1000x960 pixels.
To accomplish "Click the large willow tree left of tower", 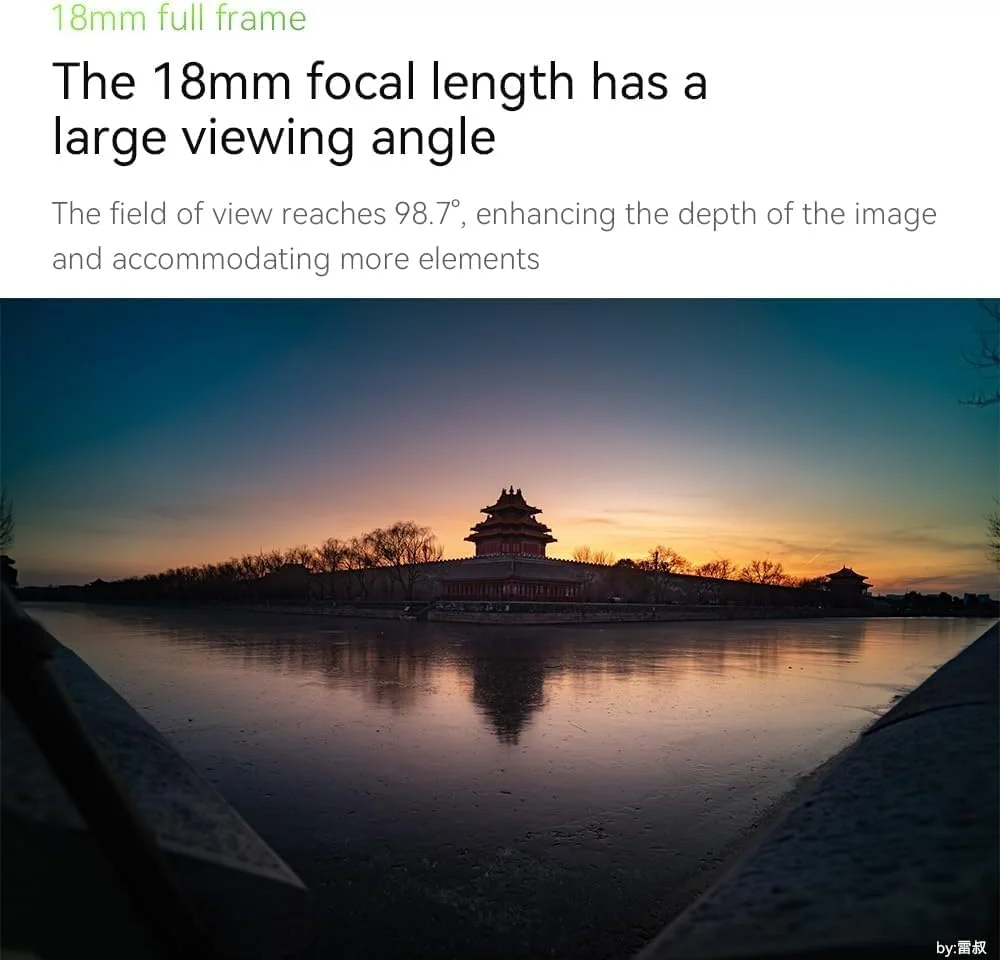I will pos(402,550).
